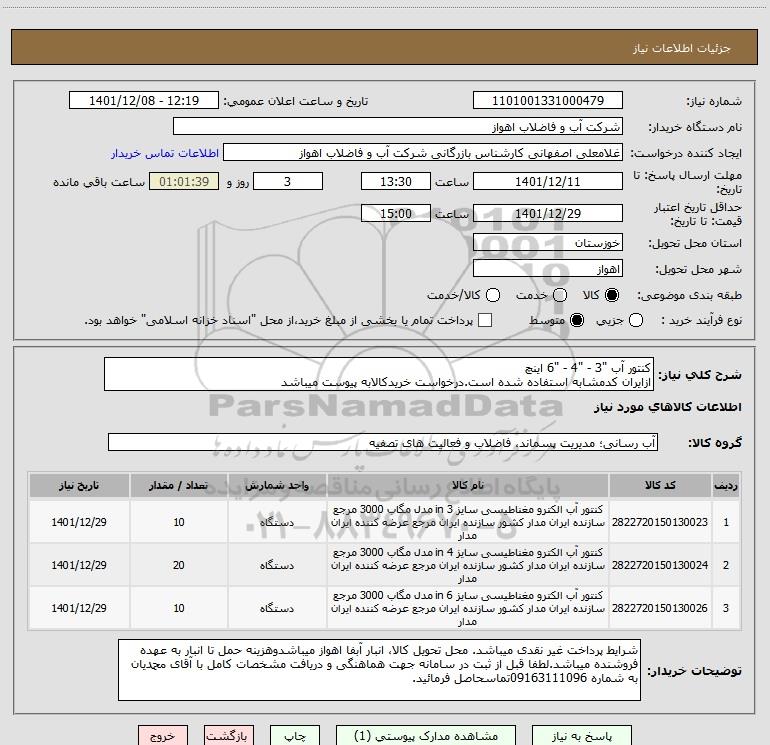Click the buyer notes text area
Viewport: 770px width, 745px height.
click(x=379, y=670)
